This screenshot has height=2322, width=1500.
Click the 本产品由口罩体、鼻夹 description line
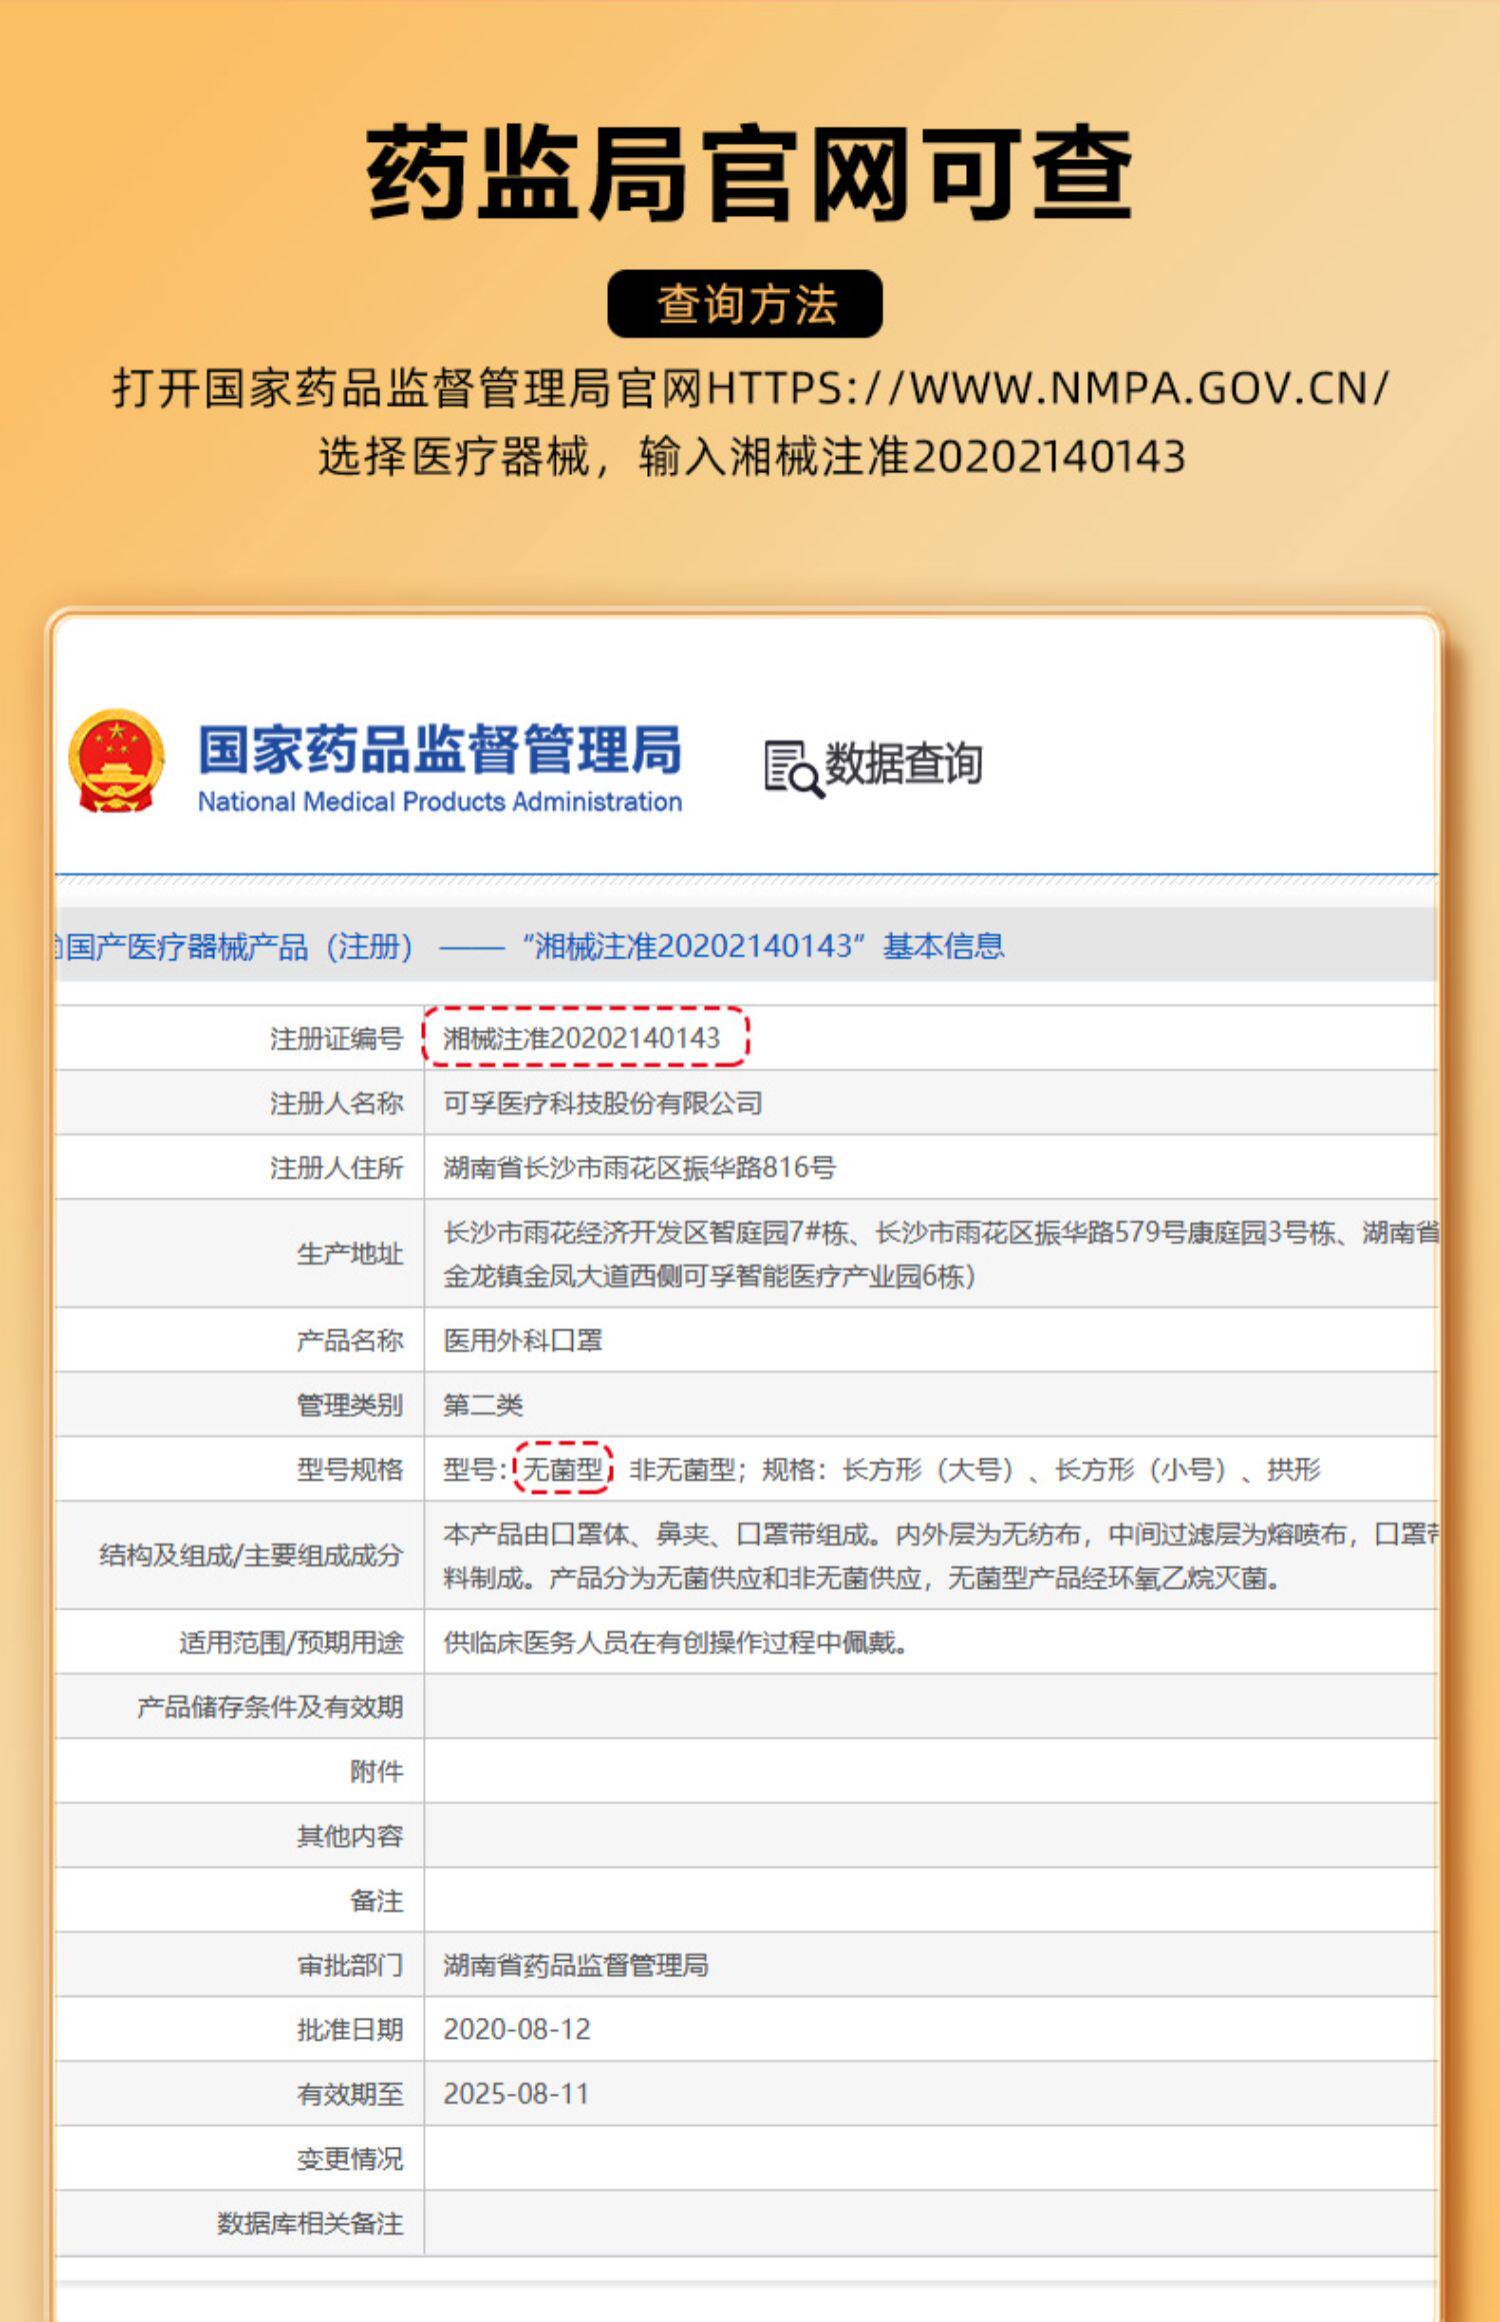pyautogui.click(x=940, y=1534)
